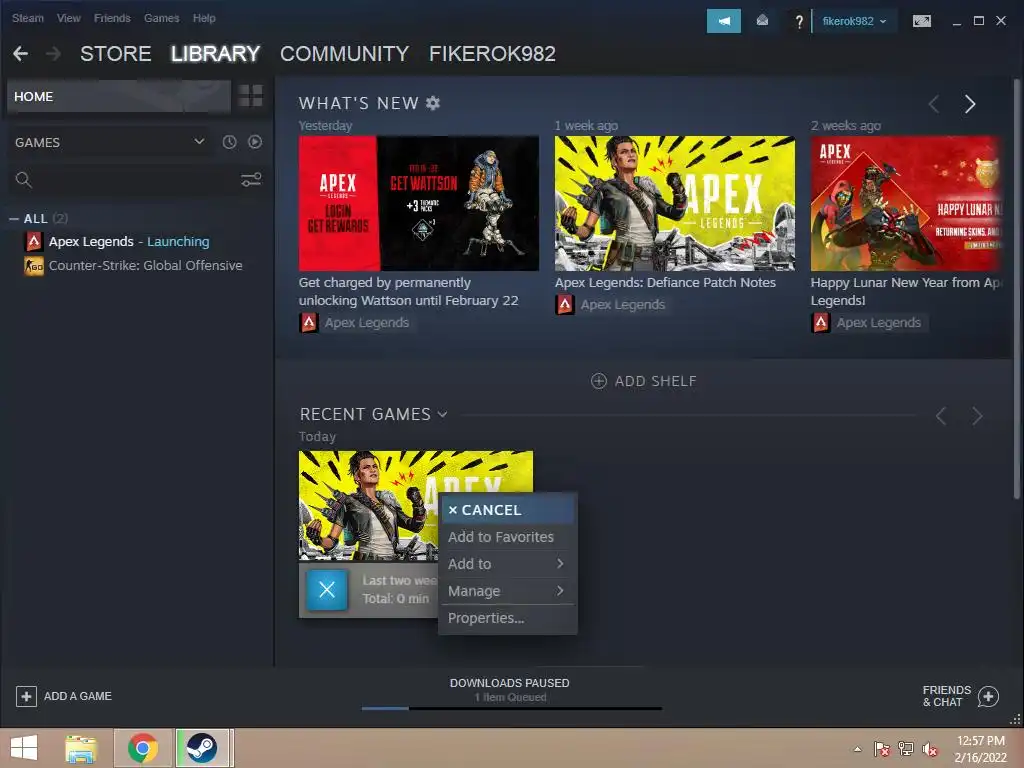This screenshot has width=1024, height=768.
Task: Open the inbox envelope icon
Action: click(762, 21)
